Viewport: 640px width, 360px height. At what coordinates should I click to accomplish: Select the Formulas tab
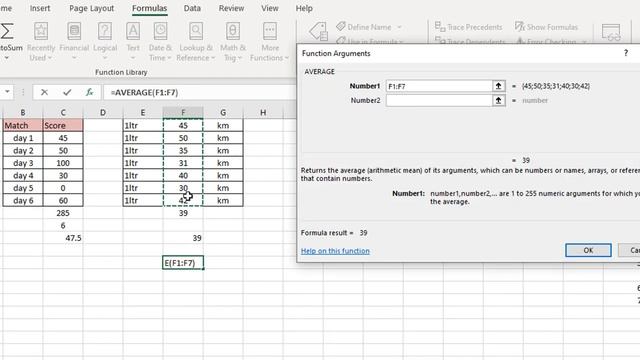[x=149, y=8]
